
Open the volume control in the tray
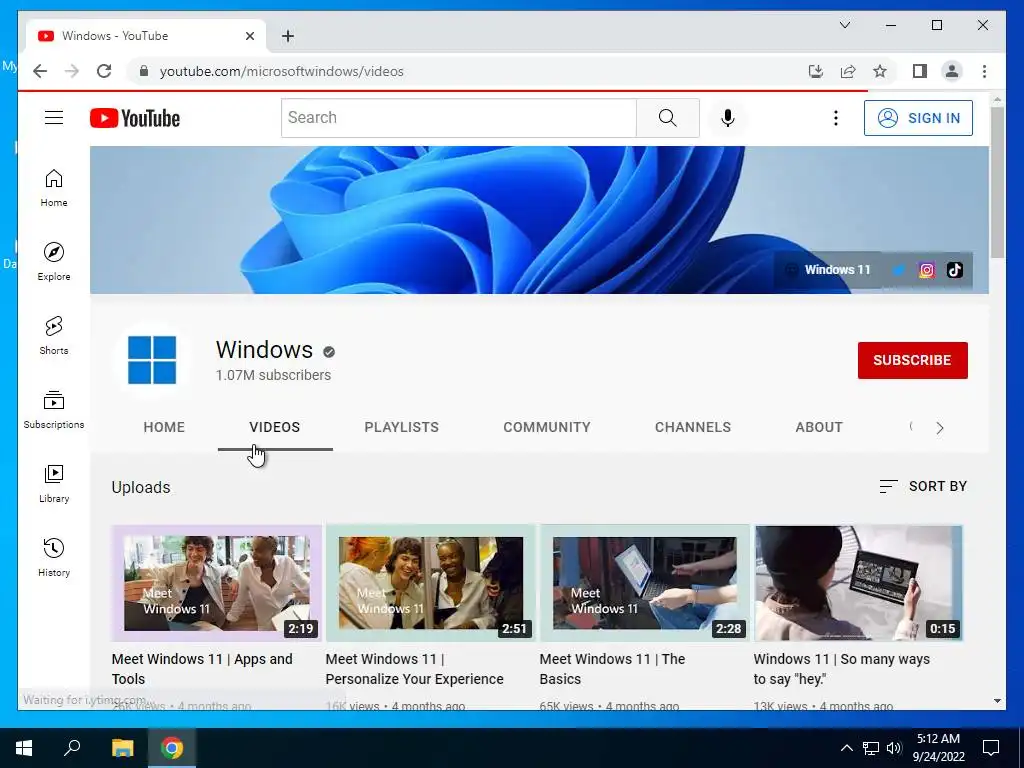[893, 748]
